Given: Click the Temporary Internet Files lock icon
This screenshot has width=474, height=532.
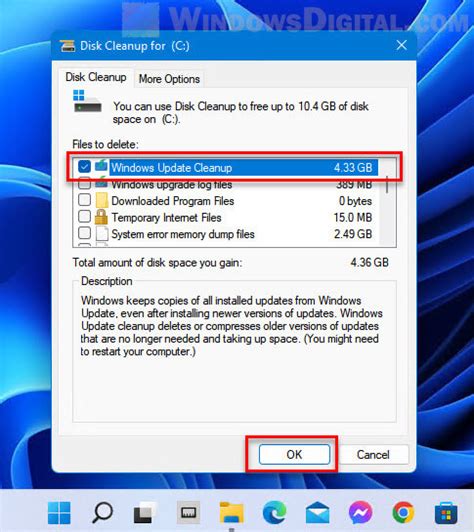Looking at the screenshot, I should coord(101,217).
